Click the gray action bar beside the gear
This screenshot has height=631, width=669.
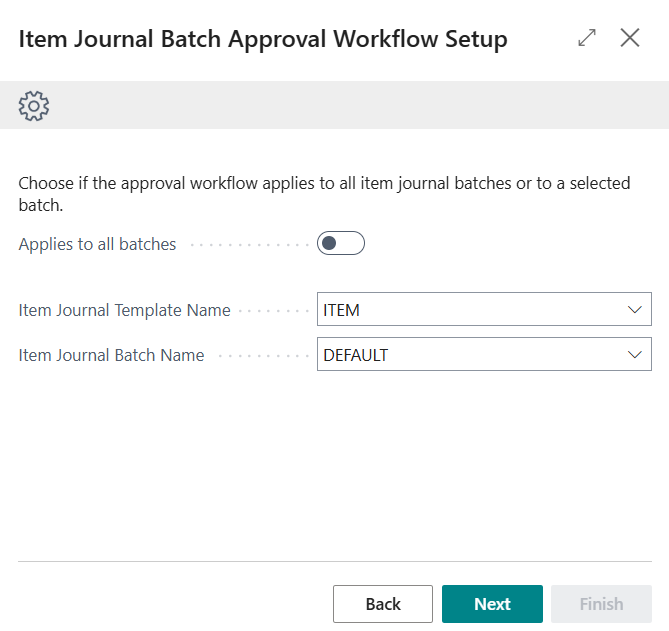(350, 105)
